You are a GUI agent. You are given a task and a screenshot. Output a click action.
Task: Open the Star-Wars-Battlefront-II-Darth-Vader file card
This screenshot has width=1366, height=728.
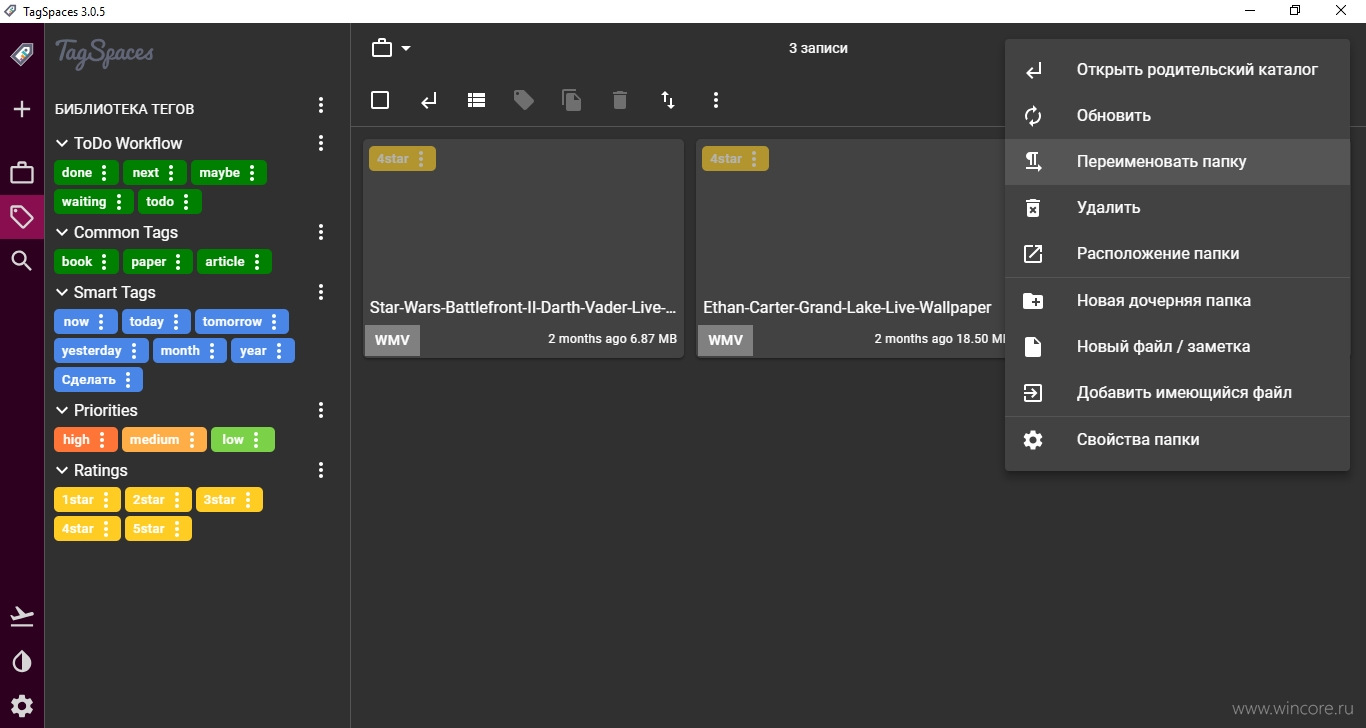(524, 249)
